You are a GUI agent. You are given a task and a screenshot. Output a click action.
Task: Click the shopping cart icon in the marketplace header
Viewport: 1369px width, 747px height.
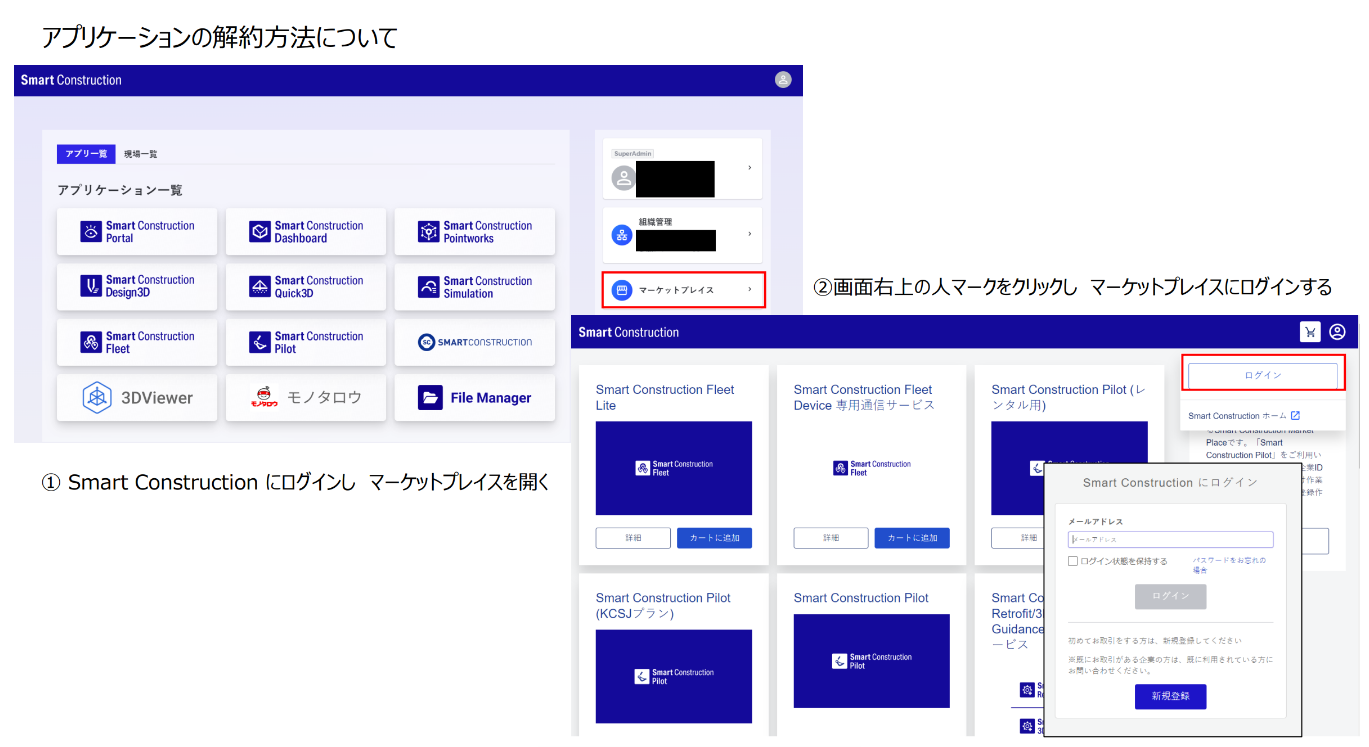[x=1310, y=332]
